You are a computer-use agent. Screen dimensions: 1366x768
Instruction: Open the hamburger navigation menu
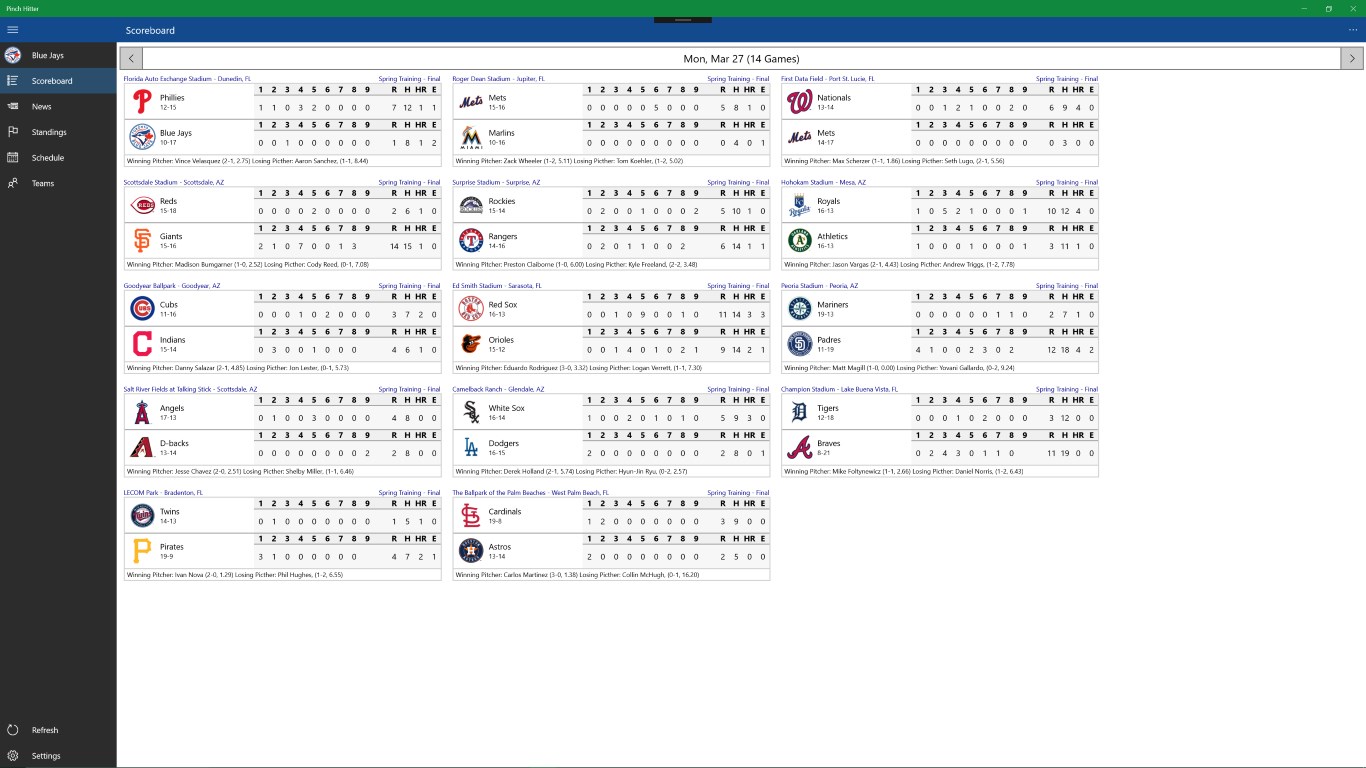(x=13, y=30)
